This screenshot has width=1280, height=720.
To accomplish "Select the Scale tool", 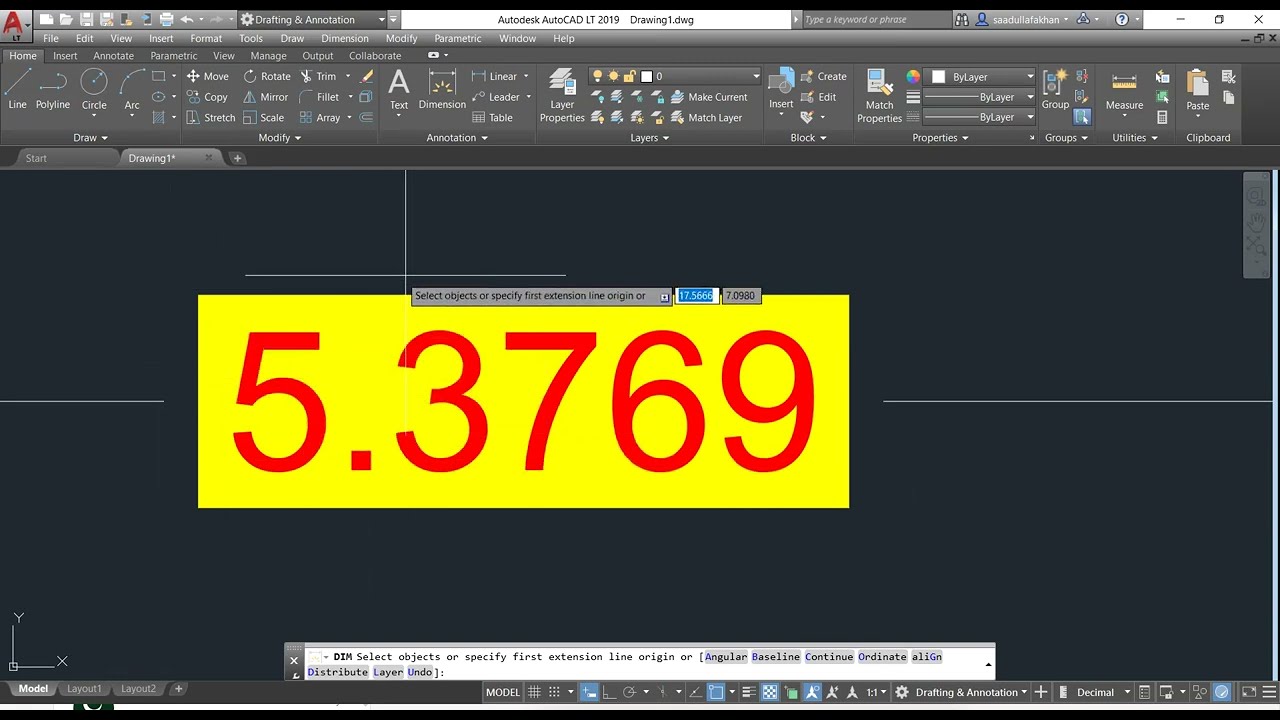I will click(x=263, y=117).
